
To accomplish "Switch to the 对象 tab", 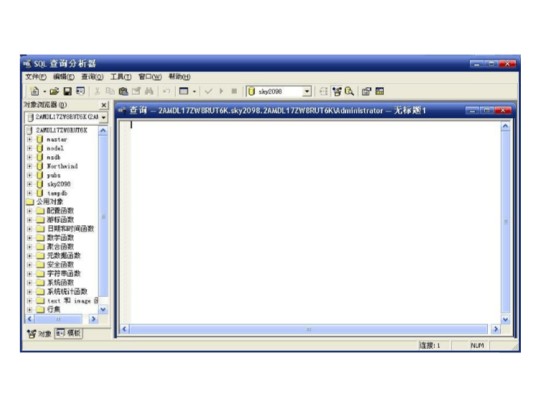I will pos(39,334).
